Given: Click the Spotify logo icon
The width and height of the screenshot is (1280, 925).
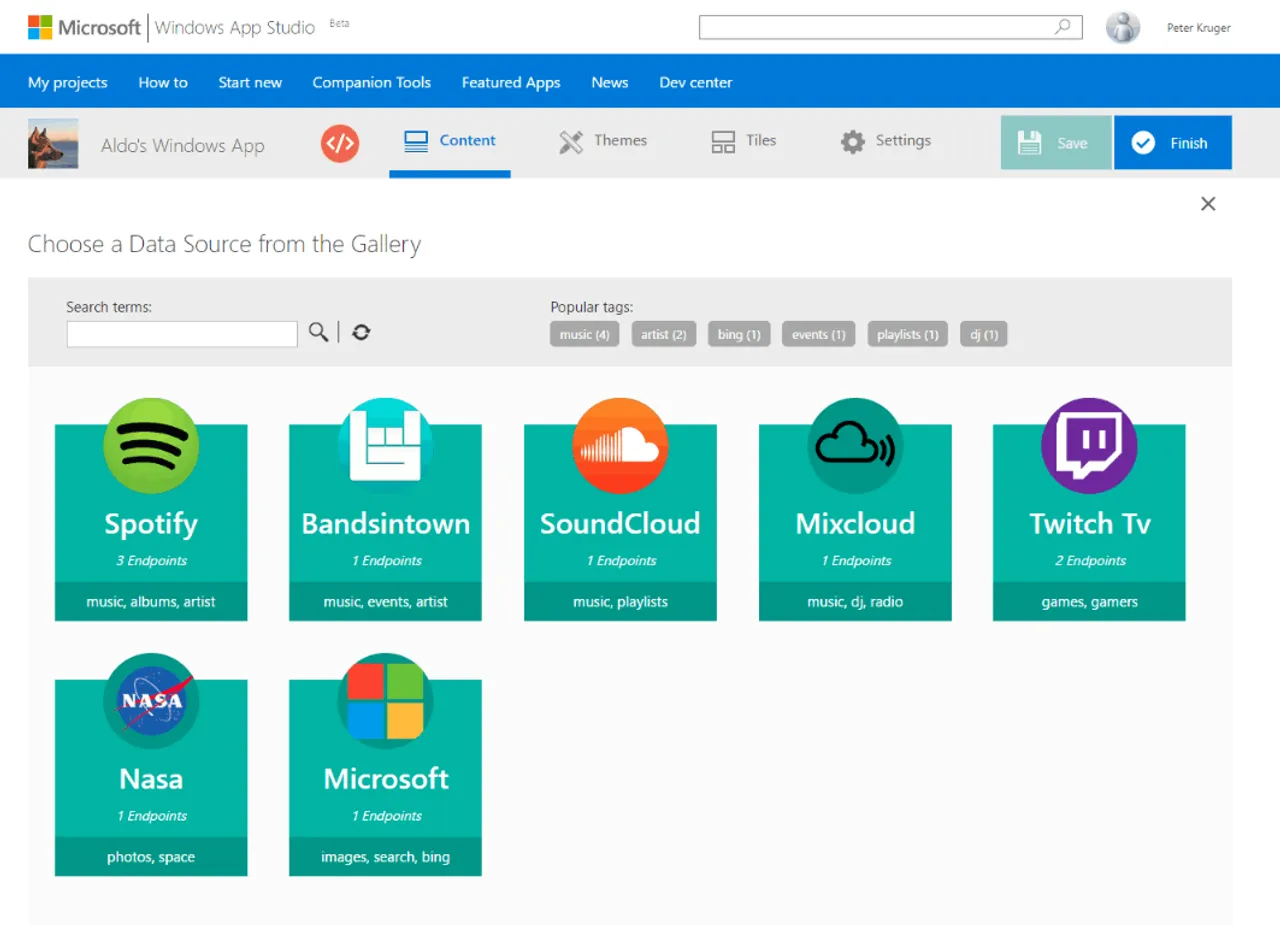Looking at the screenshot, I should point(151,446).
